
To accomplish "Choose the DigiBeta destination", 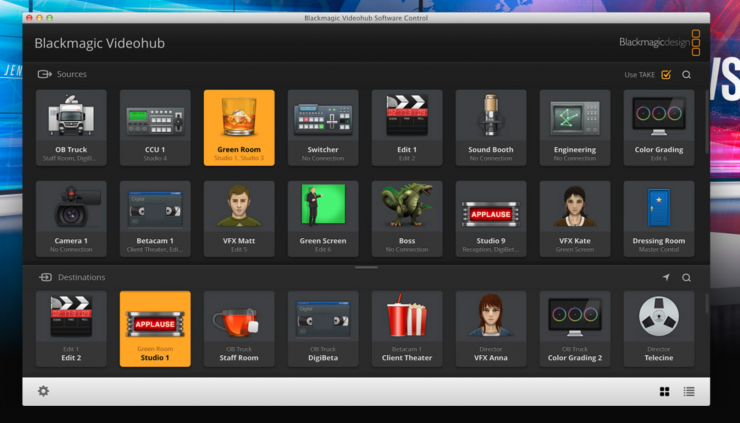I will point(323,329).
